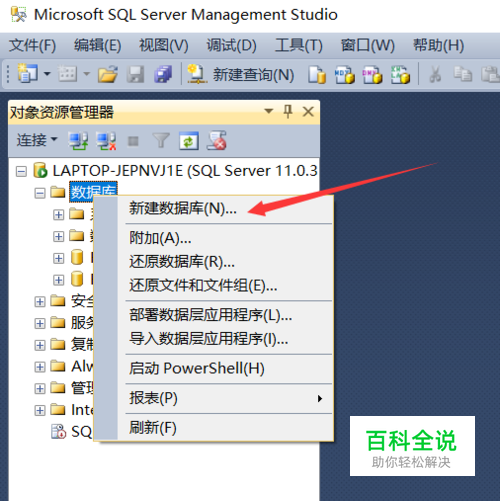Click the Disconnect server icon
Image resolution: width=500 pixels, height=501 pixels.
pos(106,140)
